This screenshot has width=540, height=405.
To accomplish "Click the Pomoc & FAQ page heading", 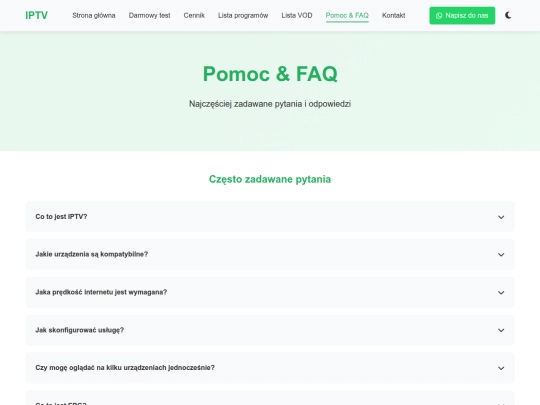I will tap(270, 74).
